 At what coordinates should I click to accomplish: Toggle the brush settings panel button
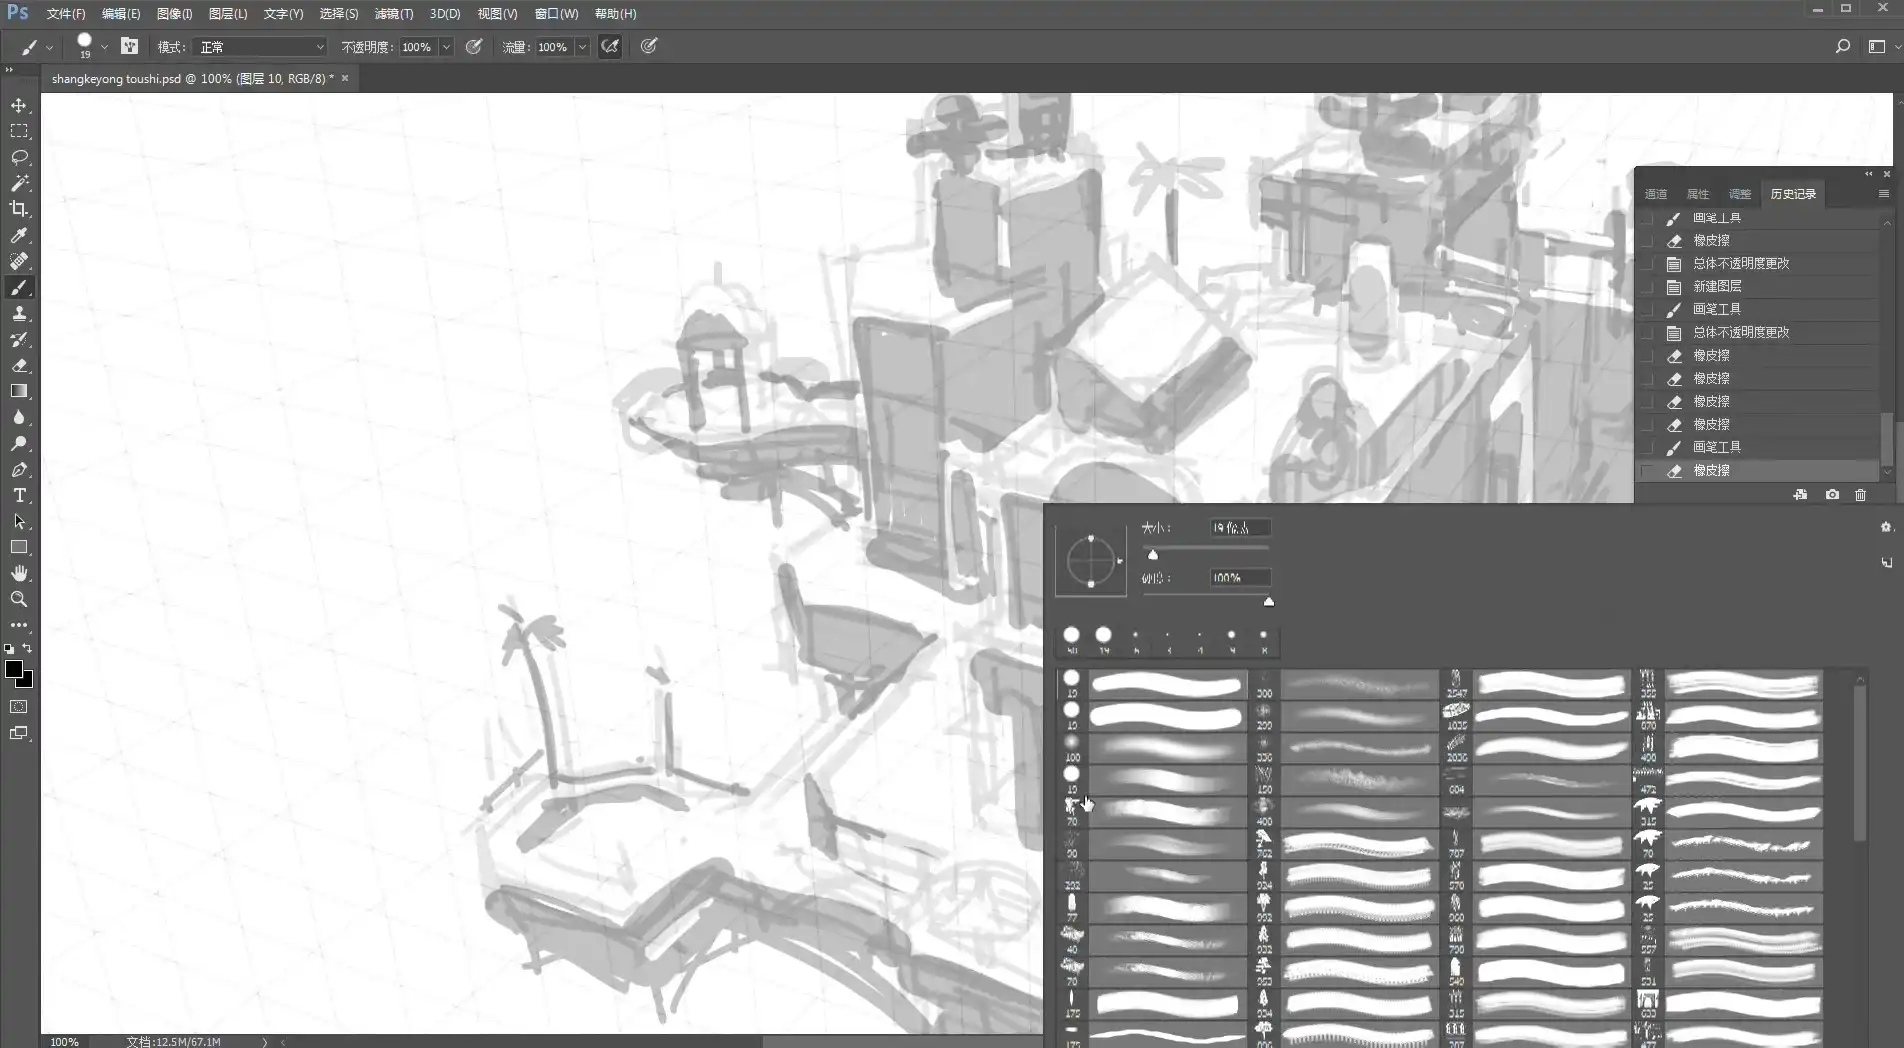[x=129, y=46]
